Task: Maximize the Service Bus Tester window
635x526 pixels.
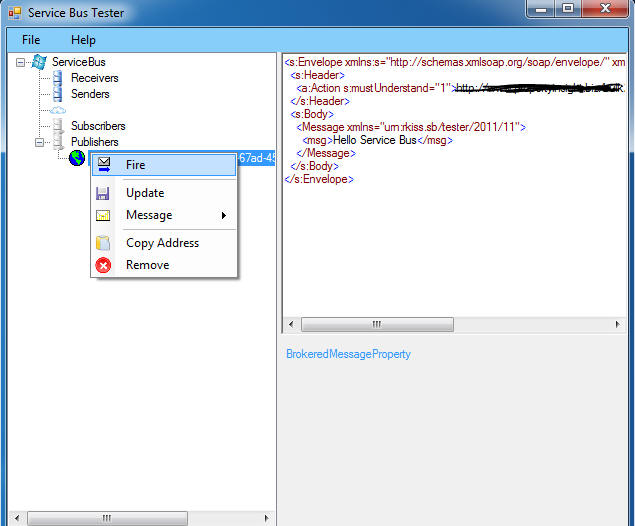Action: click(x=568, y=9)
